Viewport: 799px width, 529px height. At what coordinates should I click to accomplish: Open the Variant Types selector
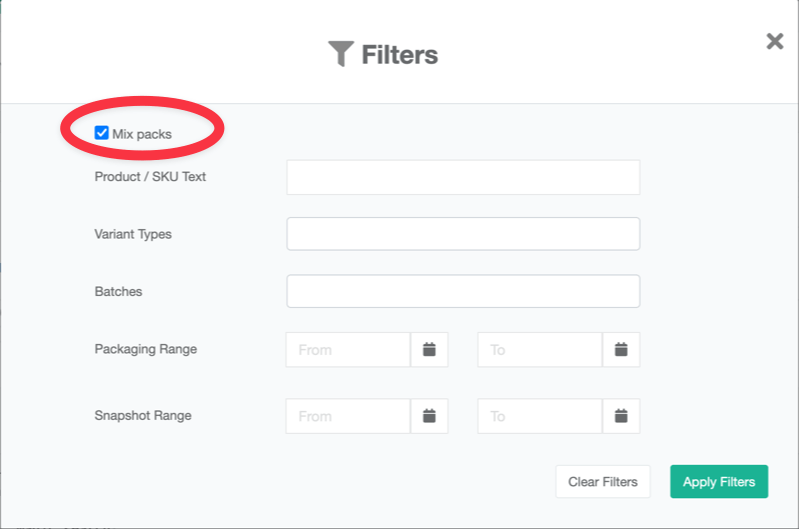click(x=463, y=234)
